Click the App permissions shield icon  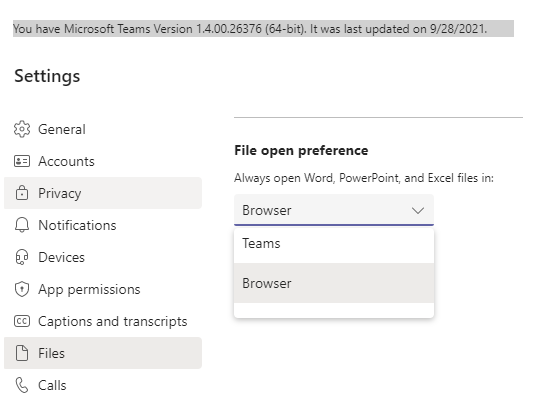tap(22, 289)
